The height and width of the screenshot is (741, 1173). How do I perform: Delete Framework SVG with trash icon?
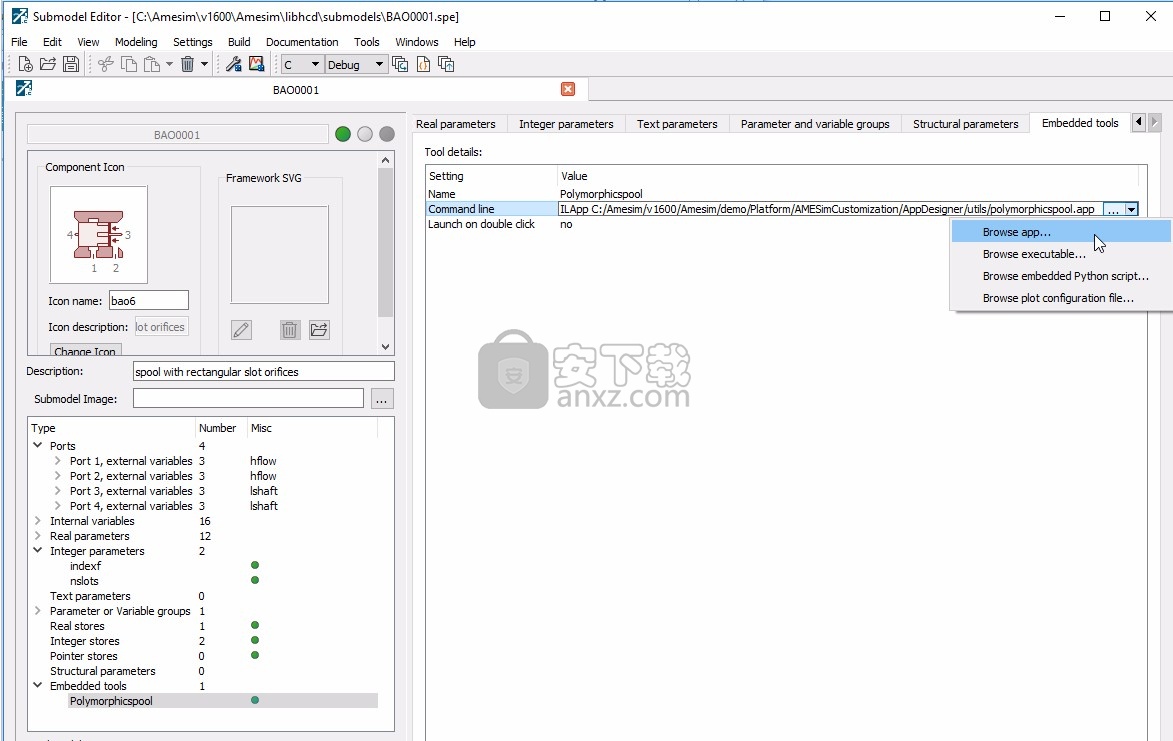[x=290, y=330]
